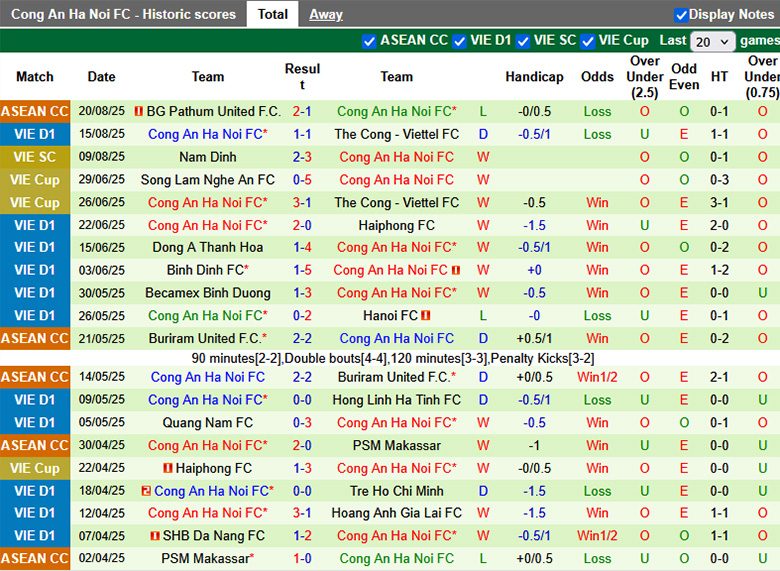
Task: Select VIE Cup league cell on 29/06/25
Action: 35,180
